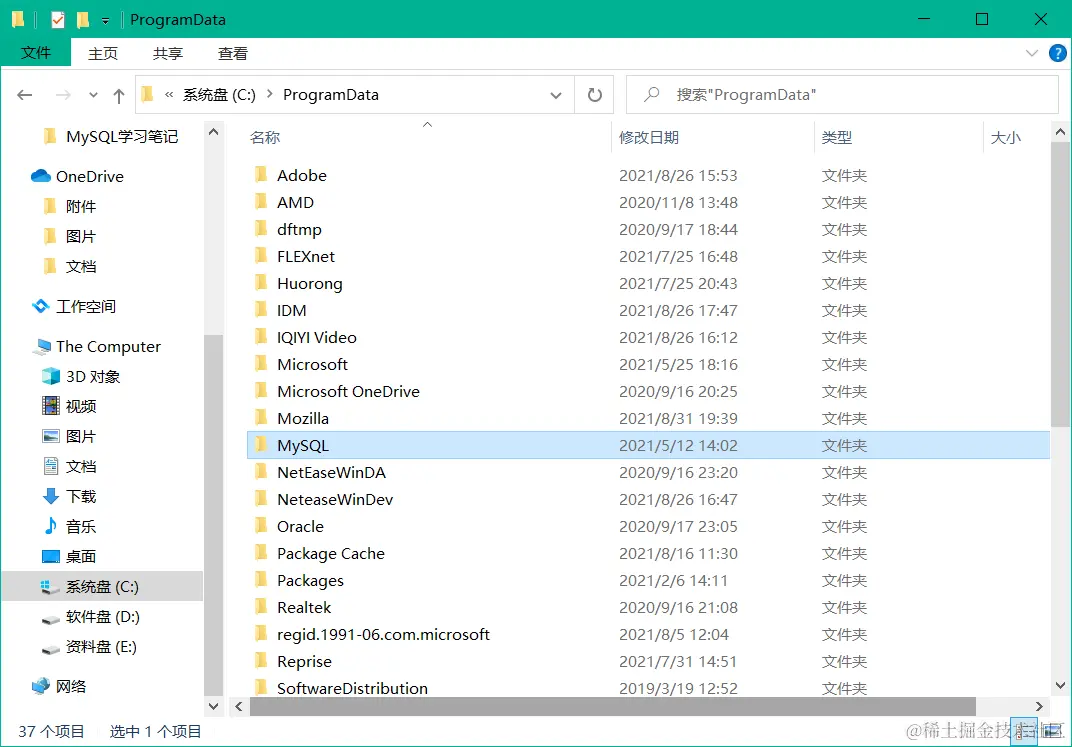Open MySQL学习笔记 in quick access

[x=122, y=137]
